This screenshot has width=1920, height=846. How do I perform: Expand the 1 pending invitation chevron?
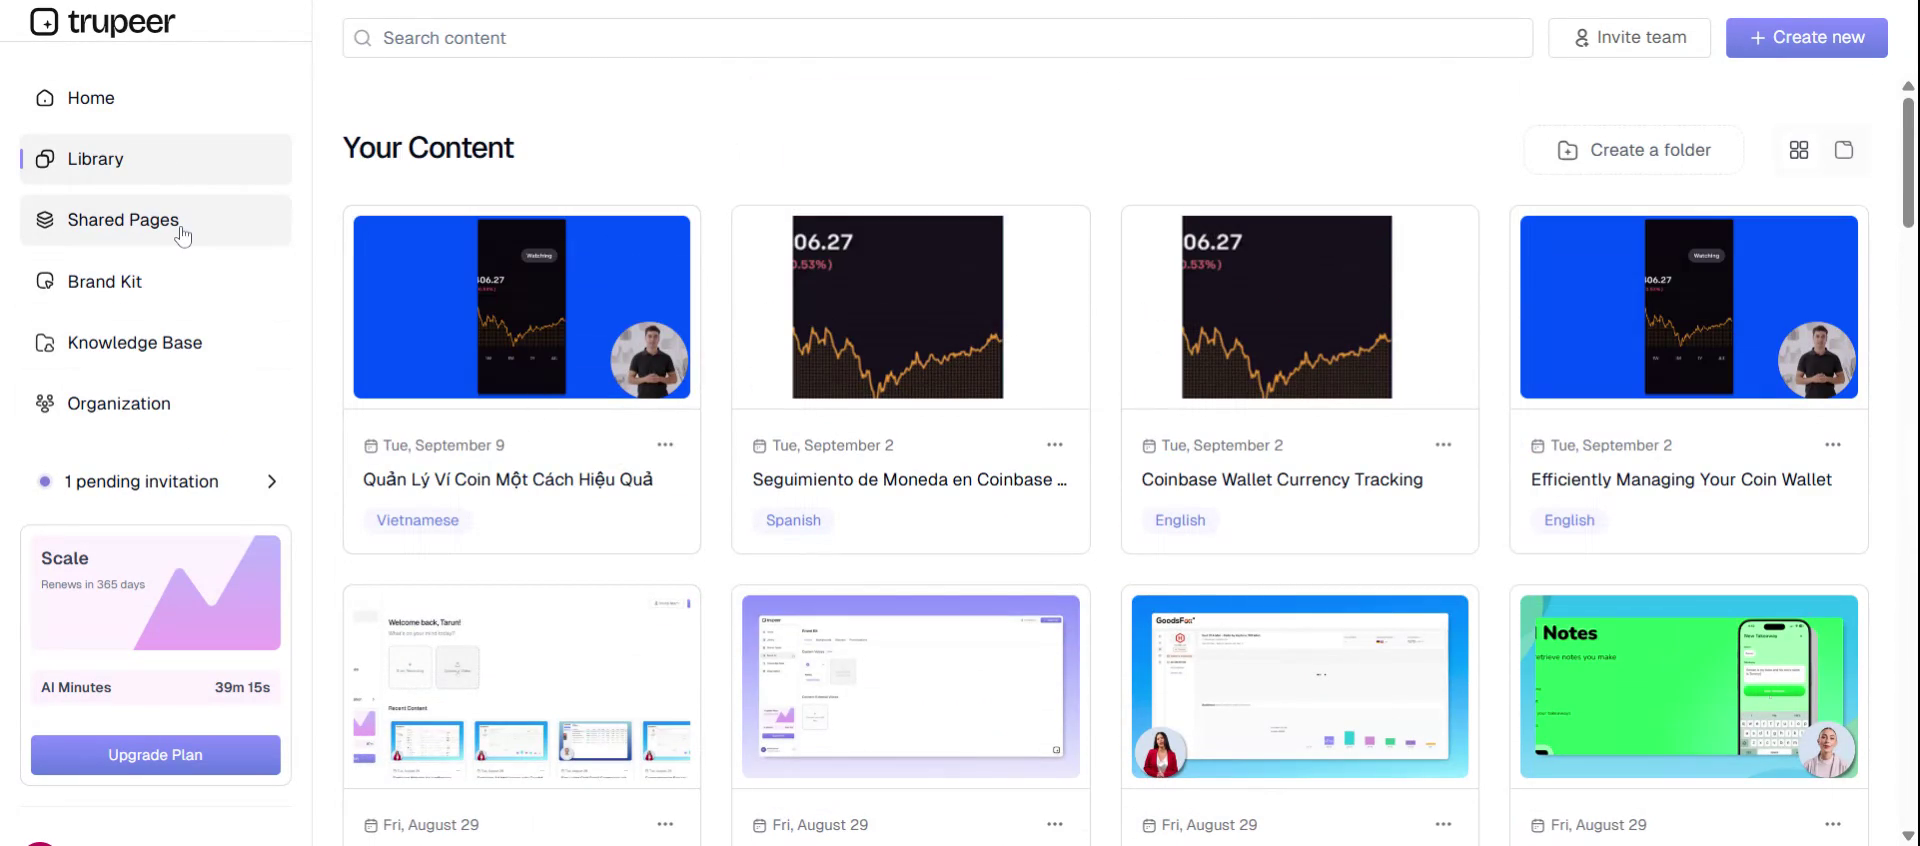(x=272, y=482)
